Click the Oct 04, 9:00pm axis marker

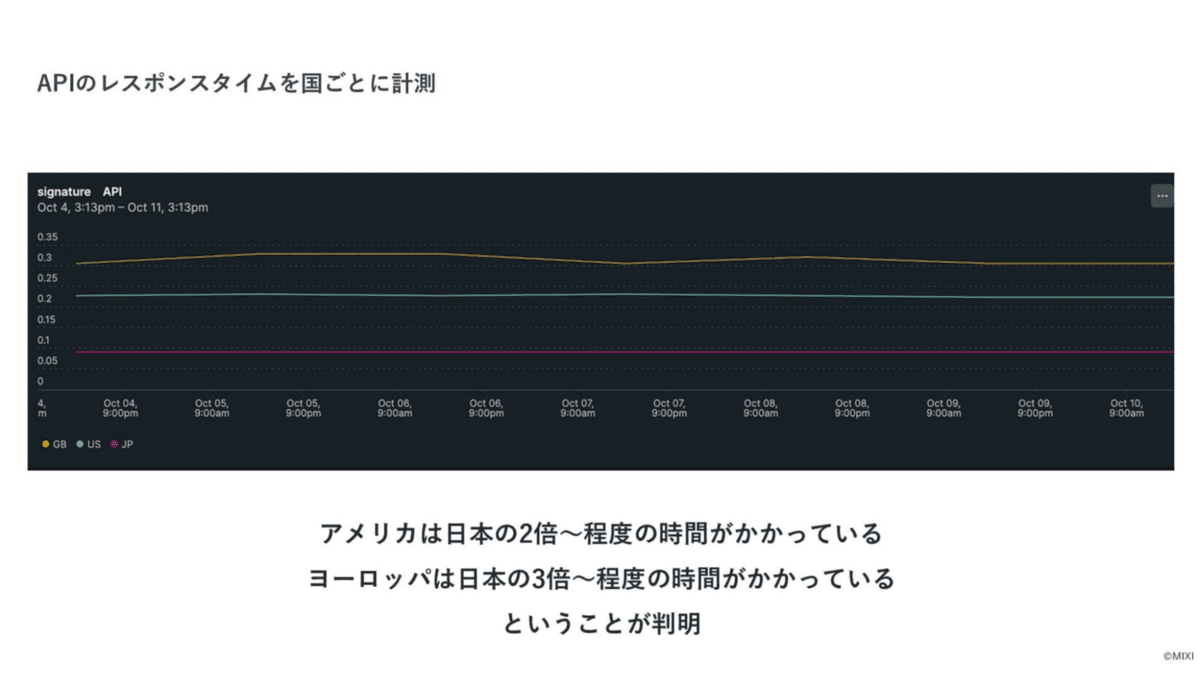[120, 408]
